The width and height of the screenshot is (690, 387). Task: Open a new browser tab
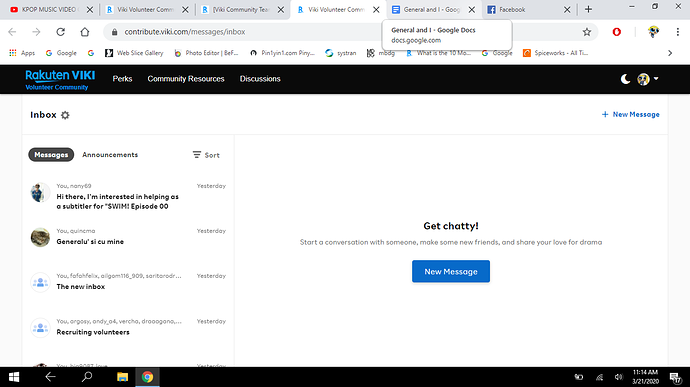(x=588, y=9)
